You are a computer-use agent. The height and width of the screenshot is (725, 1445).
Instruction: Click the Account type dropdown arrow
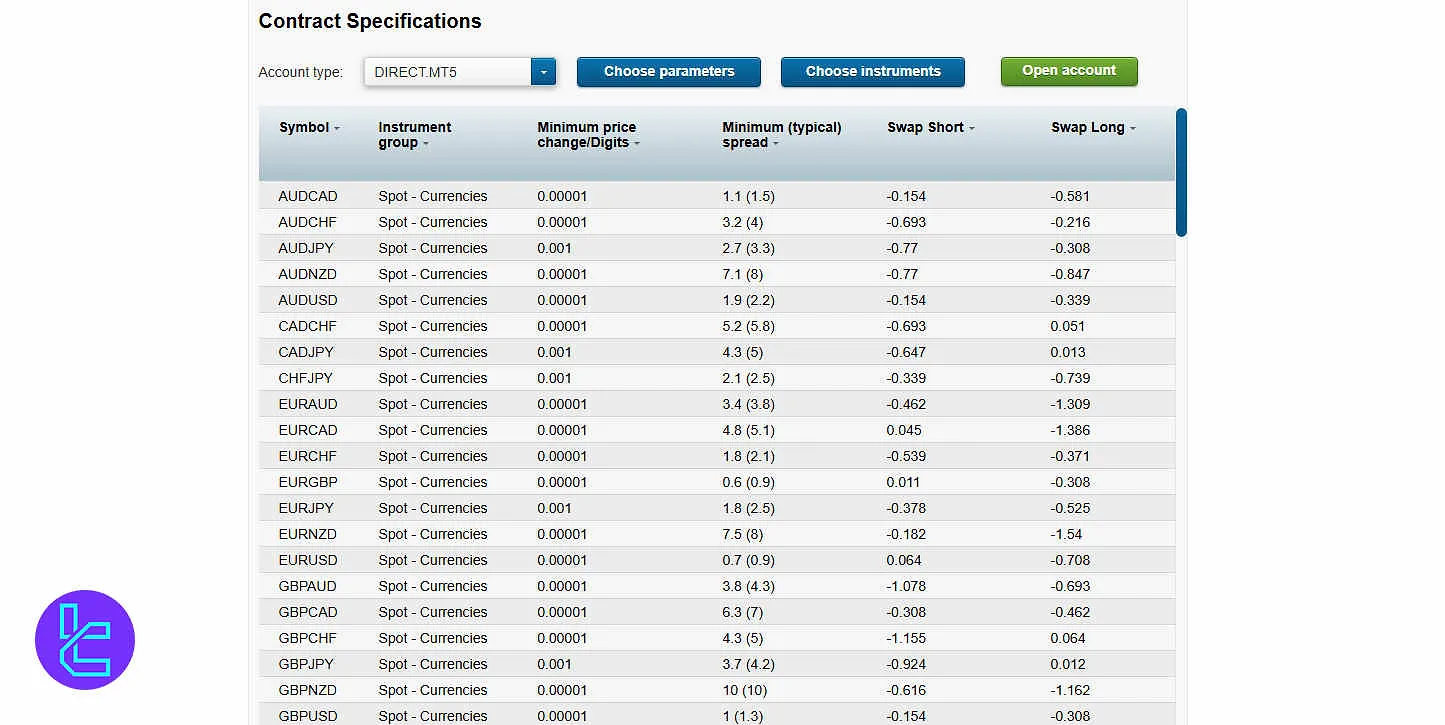543,72
